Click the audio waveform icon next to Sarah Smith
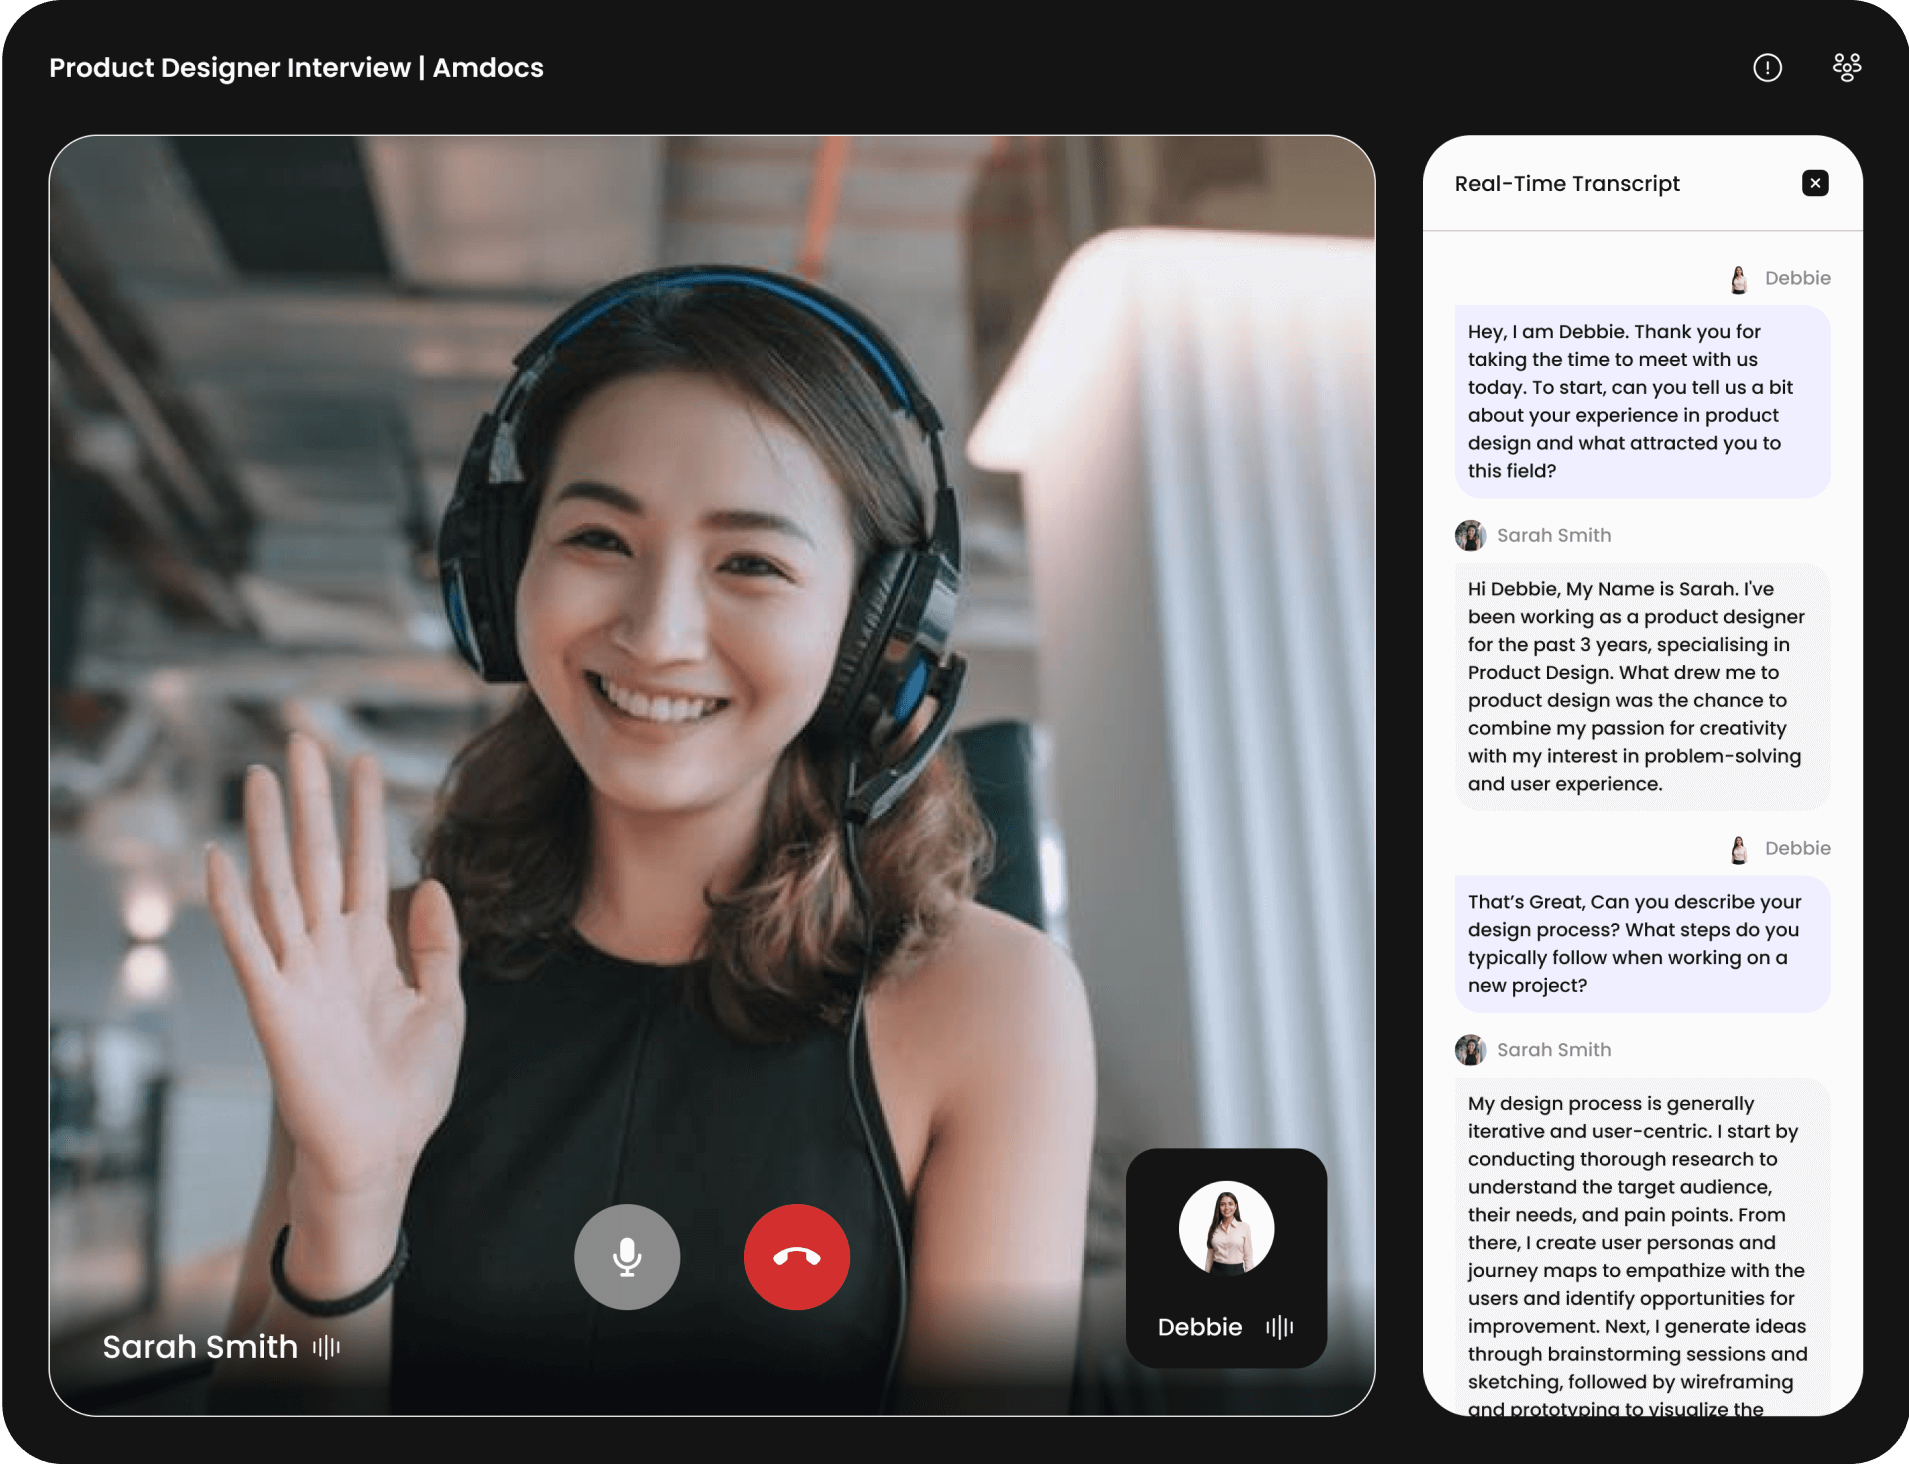1909x1464 pixels. 326,1347
